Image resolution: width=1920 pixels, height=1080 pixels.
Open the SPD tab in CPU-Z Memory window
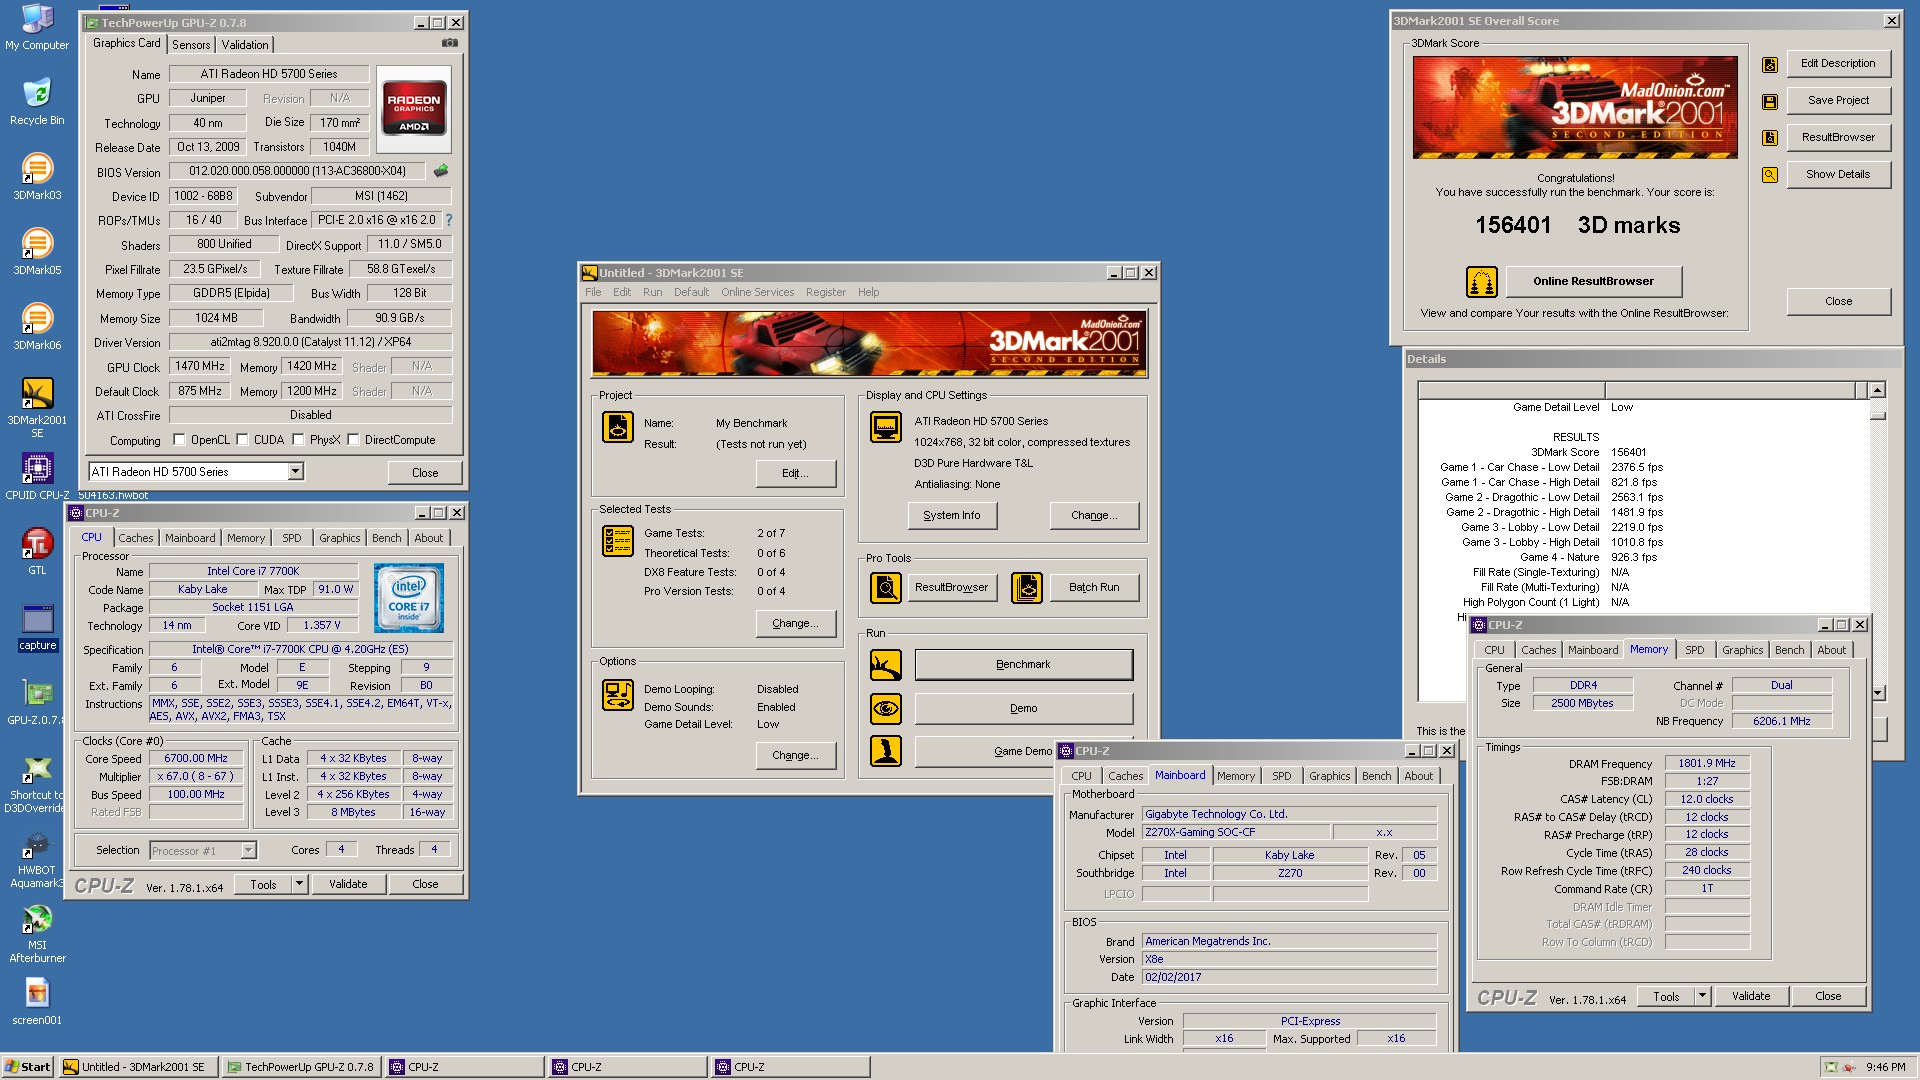point(1695,650)
